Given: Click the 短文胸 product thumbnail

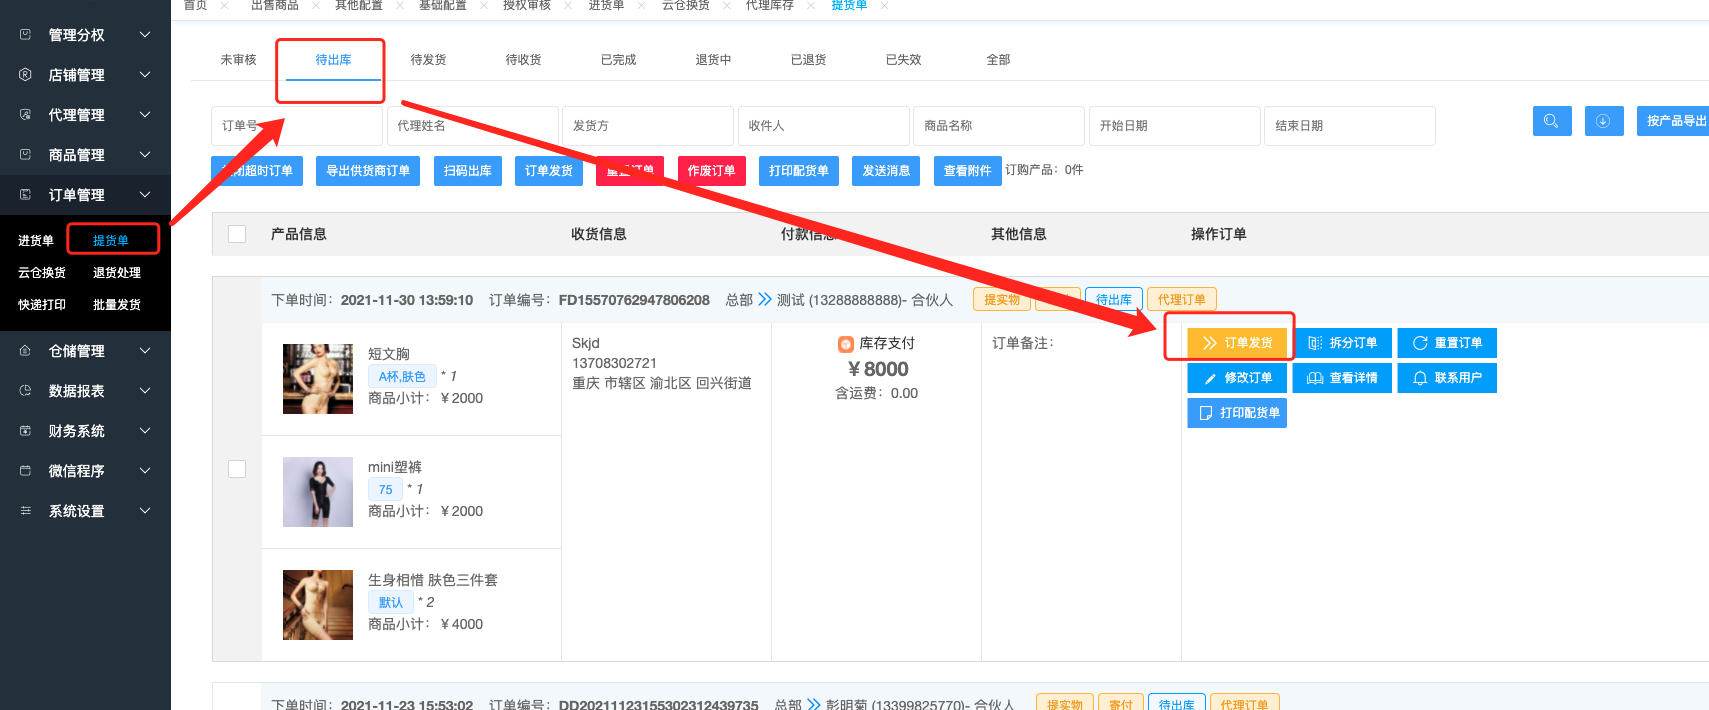Looking at the screenshot, I should click(x=318, y=379).
